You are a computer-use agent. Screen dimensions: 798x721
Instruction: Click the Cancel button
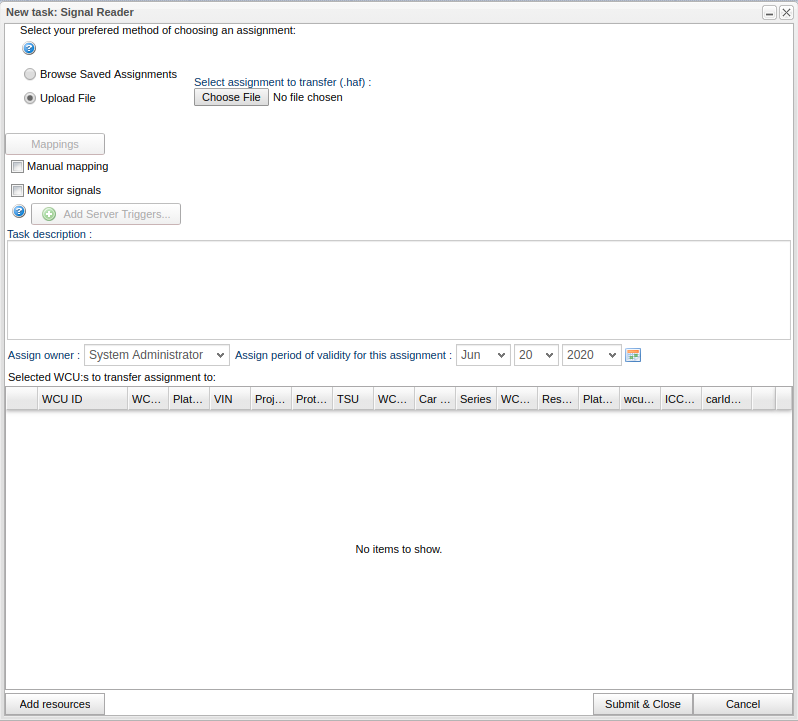pyautogui.click(x=742, y=704)
